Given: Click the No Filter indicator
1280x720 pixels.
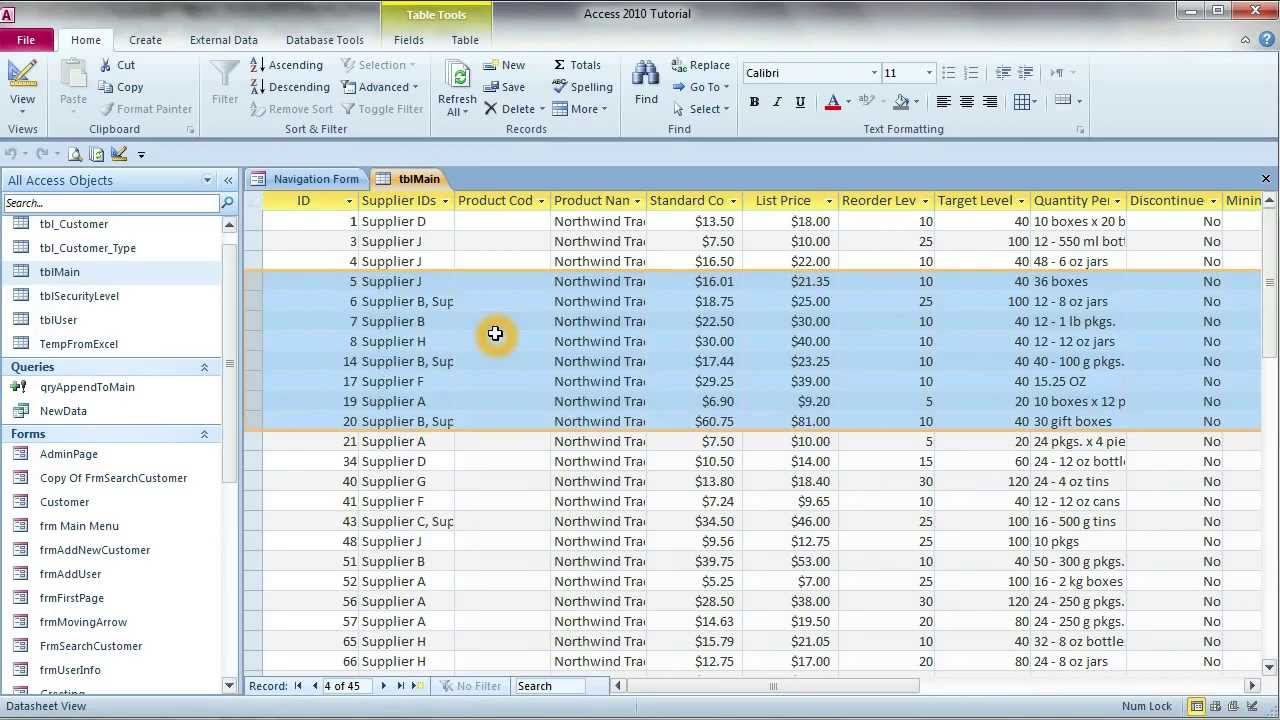Looking at the screenshot, I should 470,686.
